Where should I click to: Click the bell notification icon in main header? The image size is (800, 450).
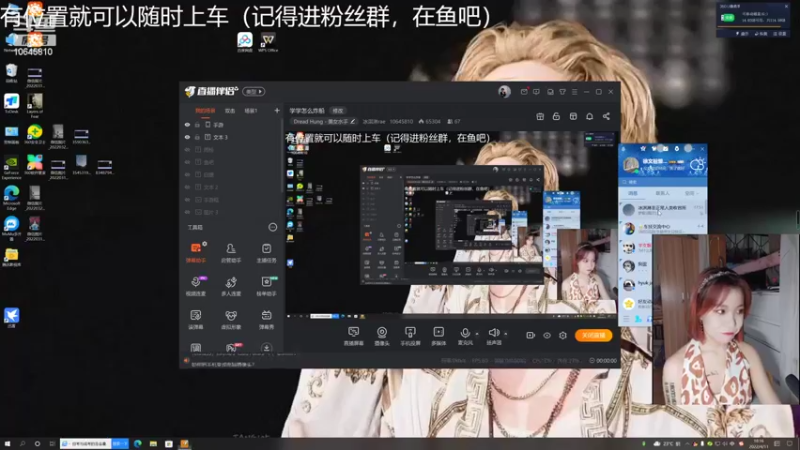589,116
